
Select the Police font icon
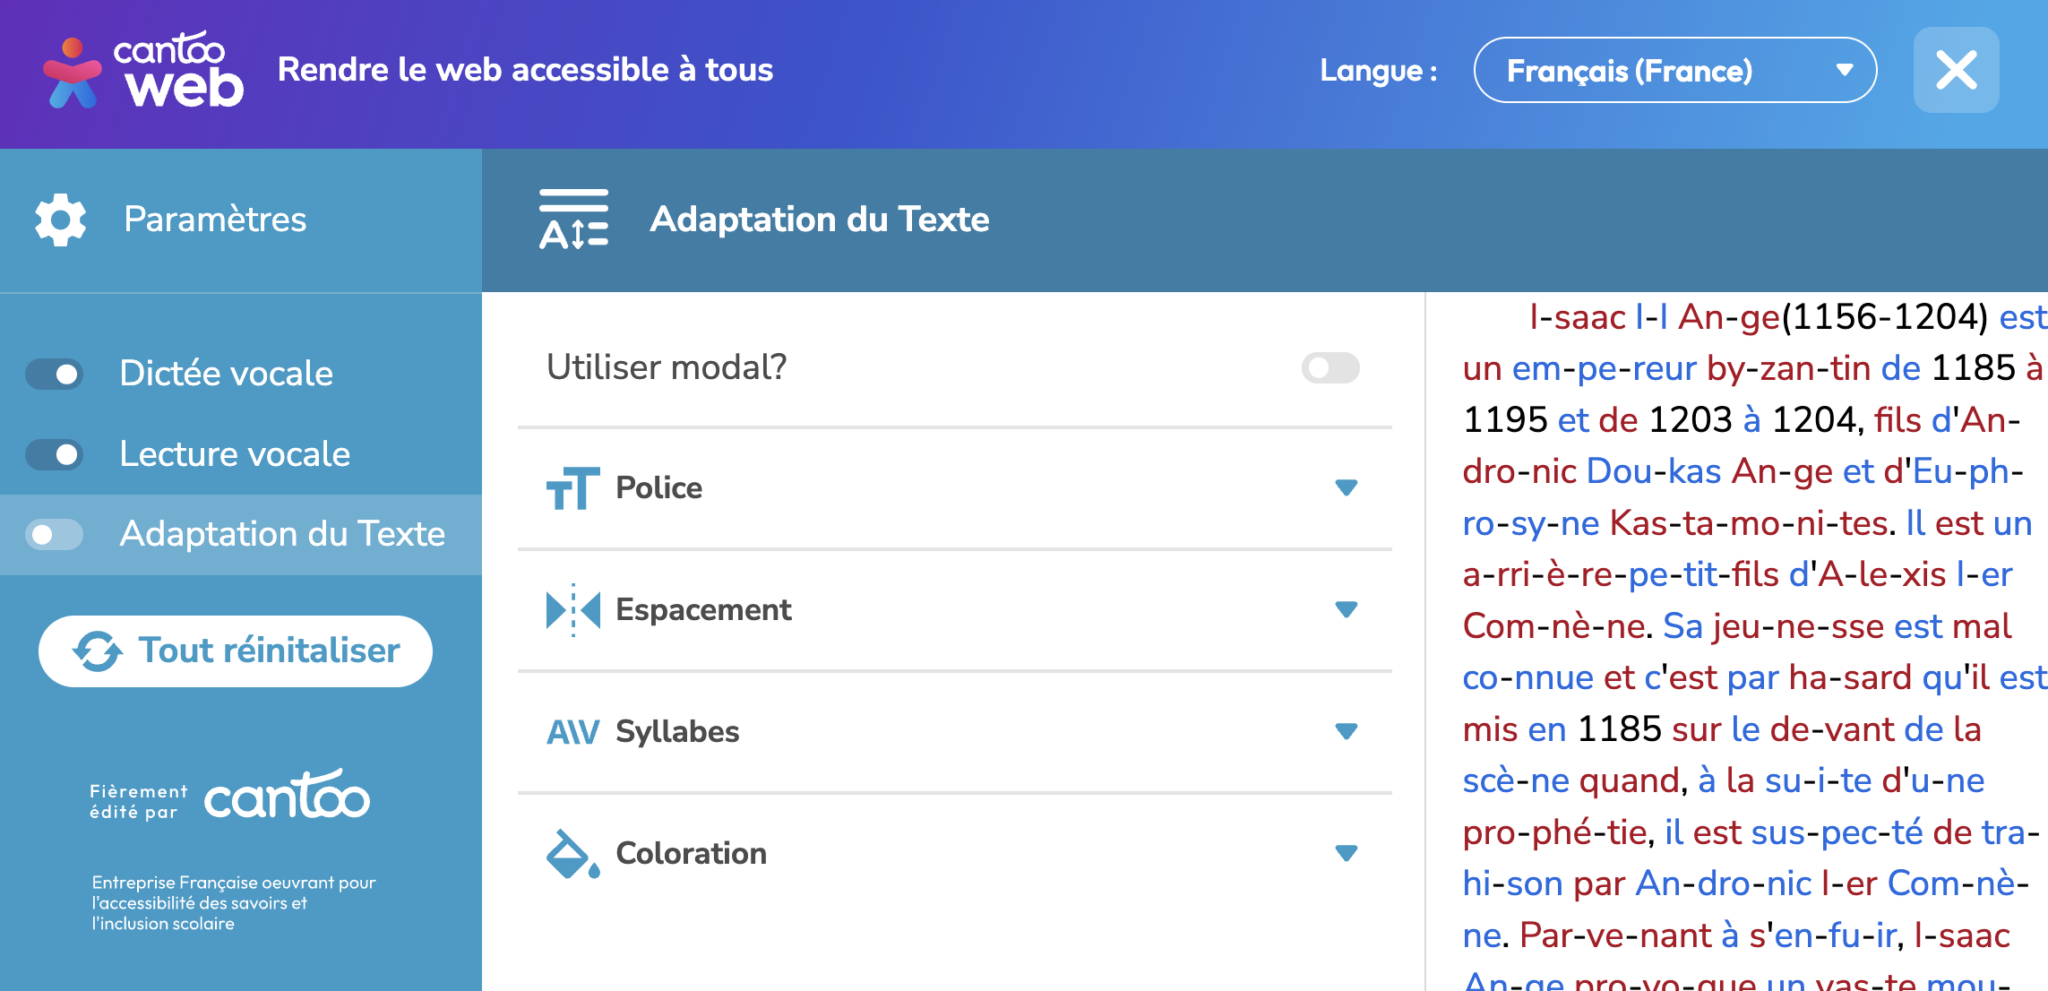point(571,488)
